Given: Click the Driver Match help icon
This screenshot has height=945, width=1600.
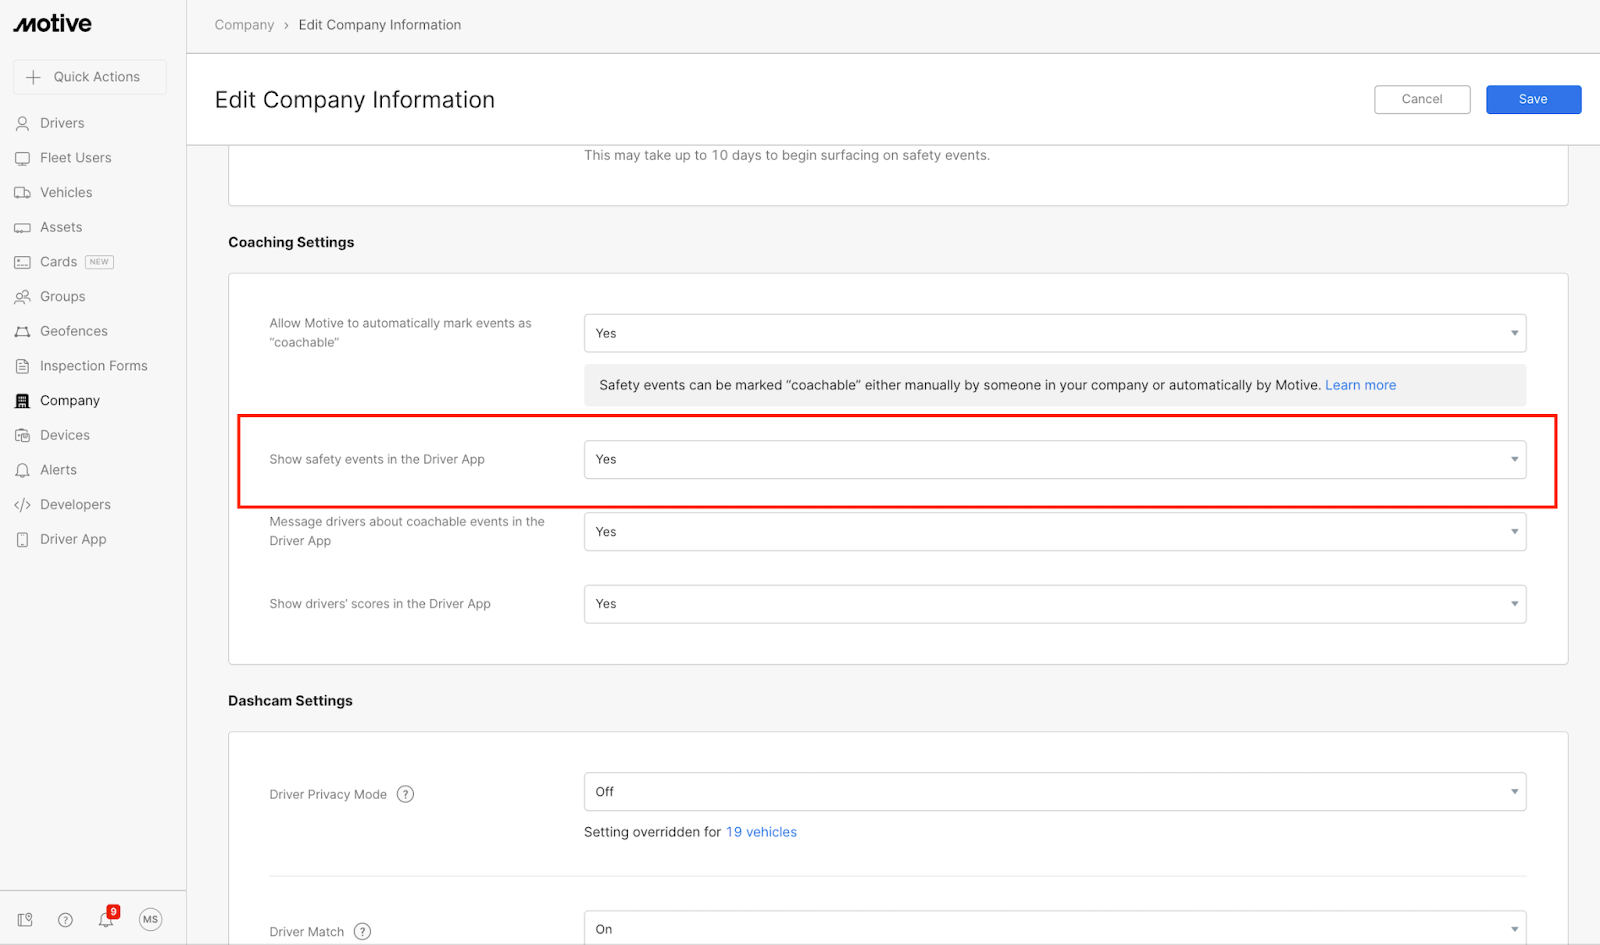Looking at the screenshot, I should [363, 931].
